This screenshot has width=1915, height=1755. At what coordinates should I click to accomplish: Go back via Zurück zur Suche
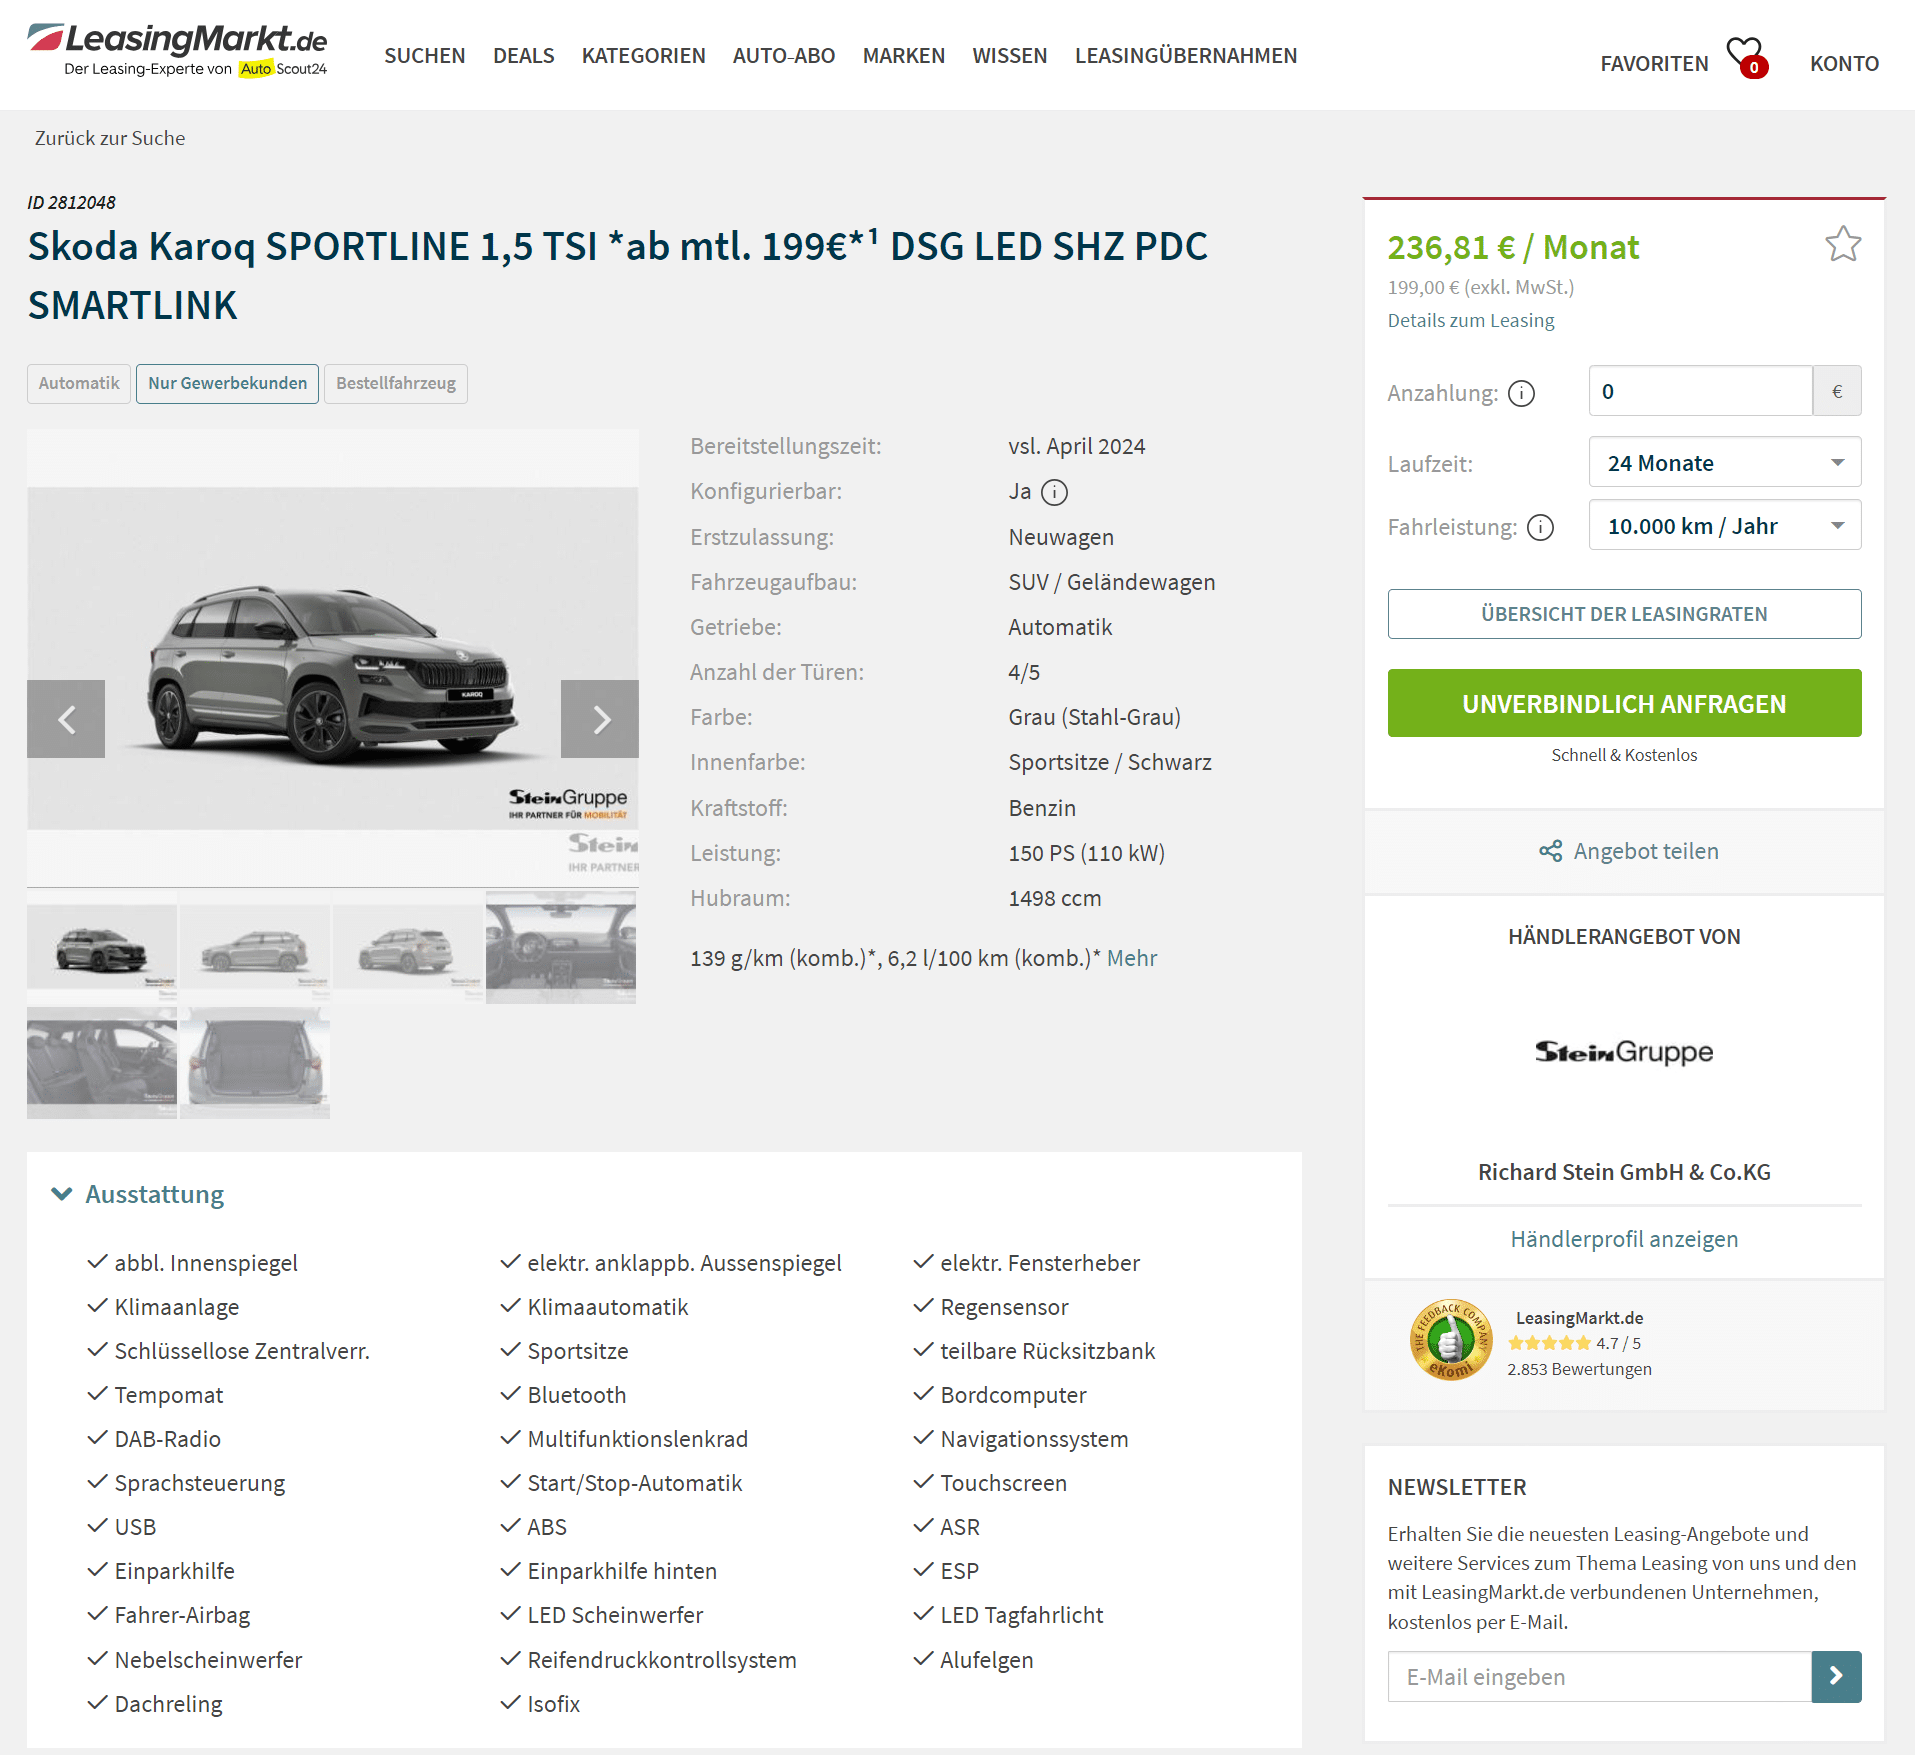pyautogui.click(x=110, y=138)
